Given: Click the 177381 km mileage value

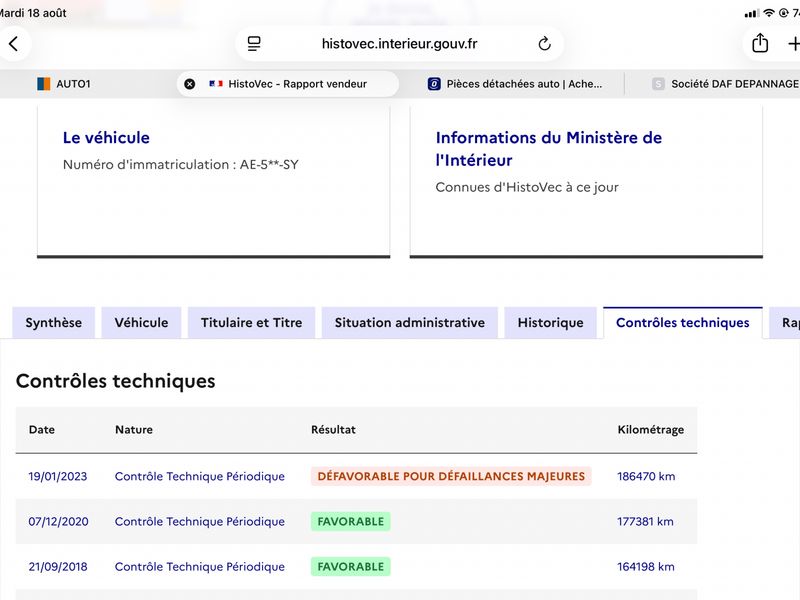Looking at the screenshot, I should [x=645, y=521].
